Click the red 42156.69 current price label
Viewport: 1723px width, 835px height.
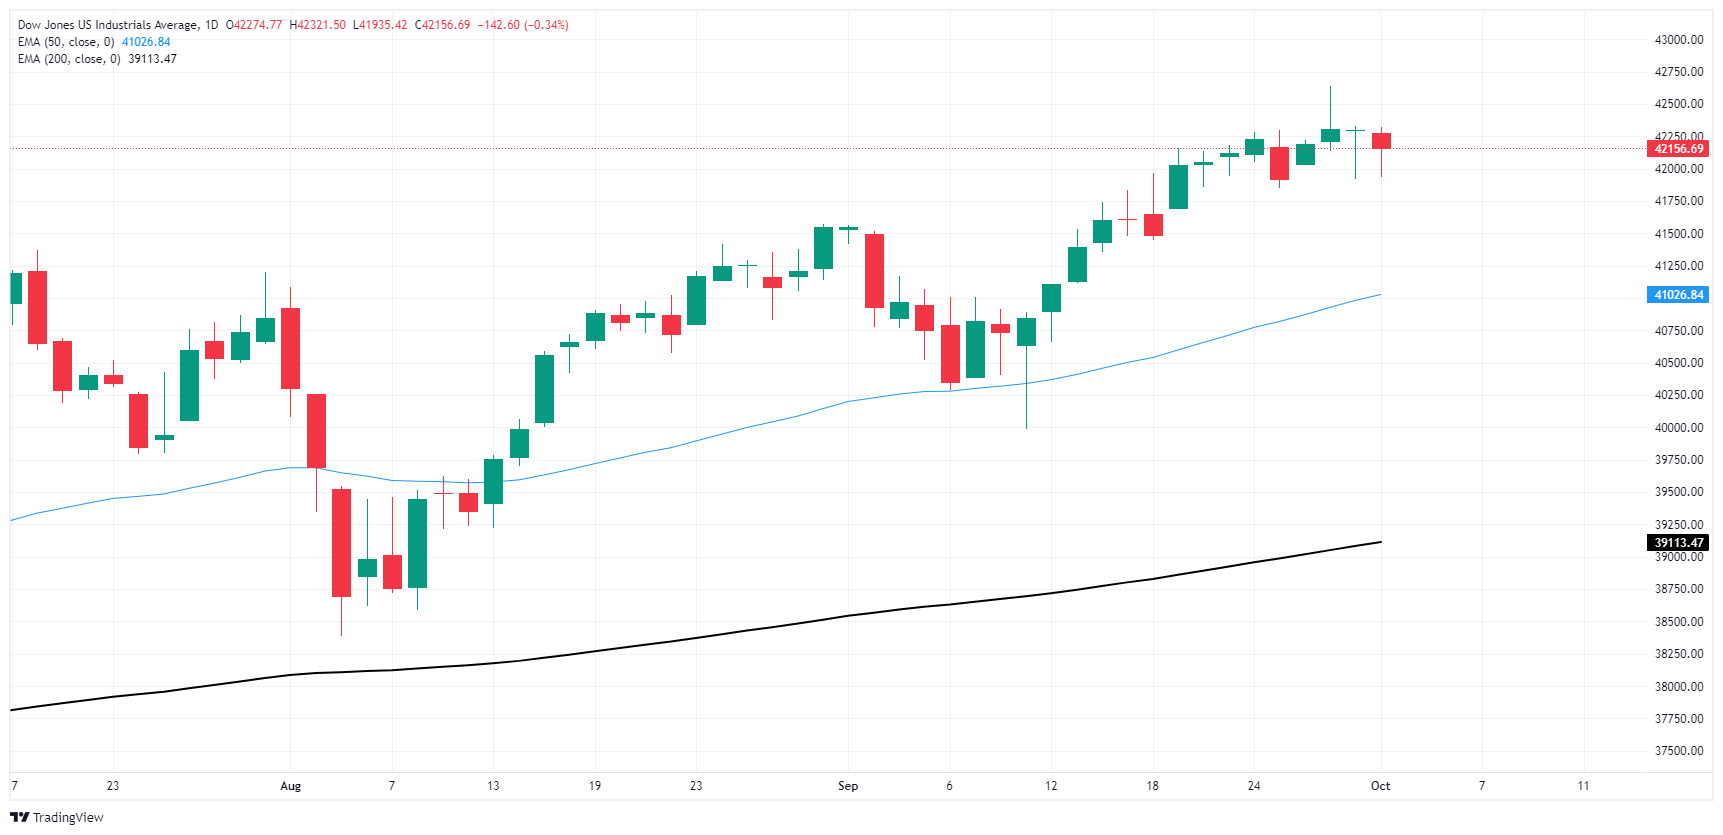click(1678, 149)
